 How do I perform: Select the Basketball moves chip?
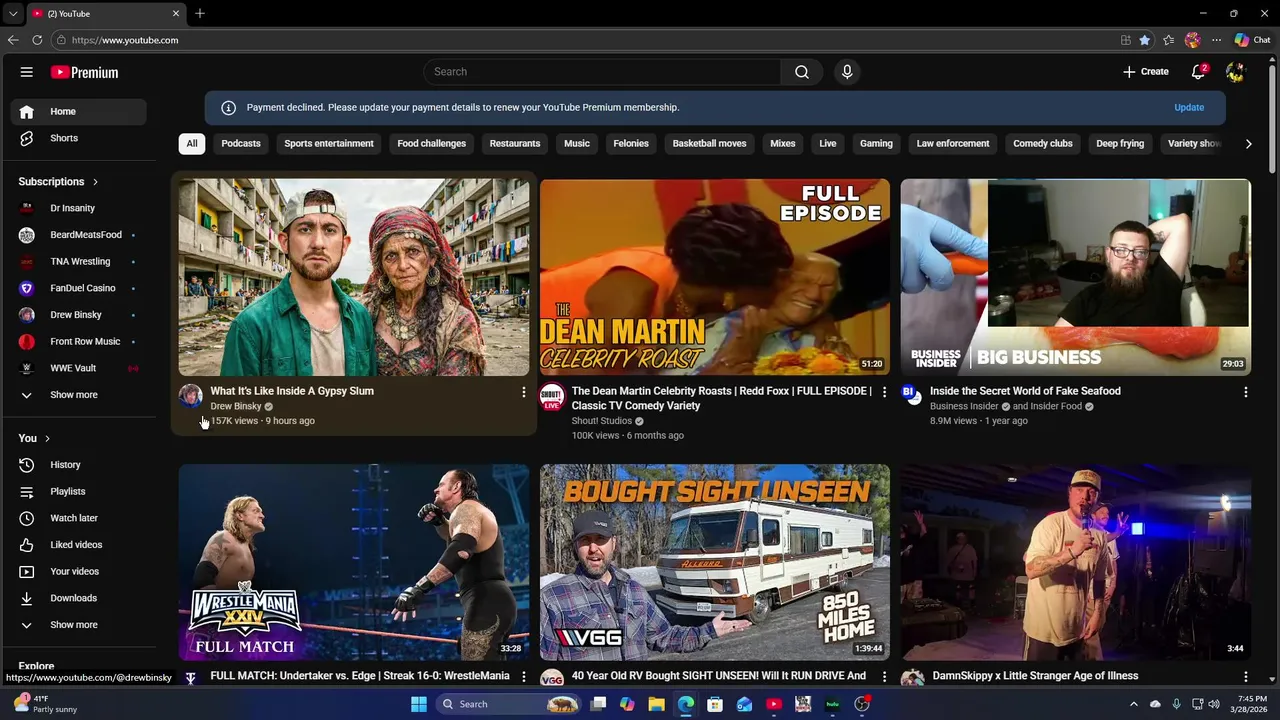[709, 144]
